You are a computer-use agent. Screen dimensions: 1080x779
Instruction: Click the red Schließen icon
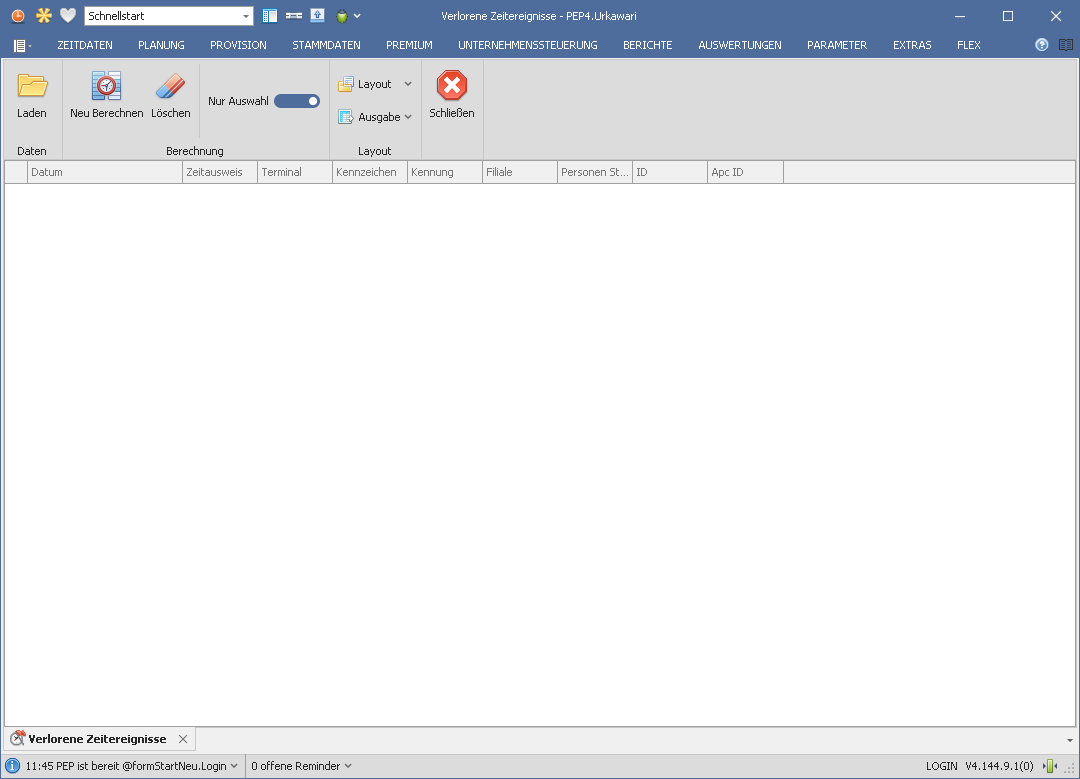[452, 86]
